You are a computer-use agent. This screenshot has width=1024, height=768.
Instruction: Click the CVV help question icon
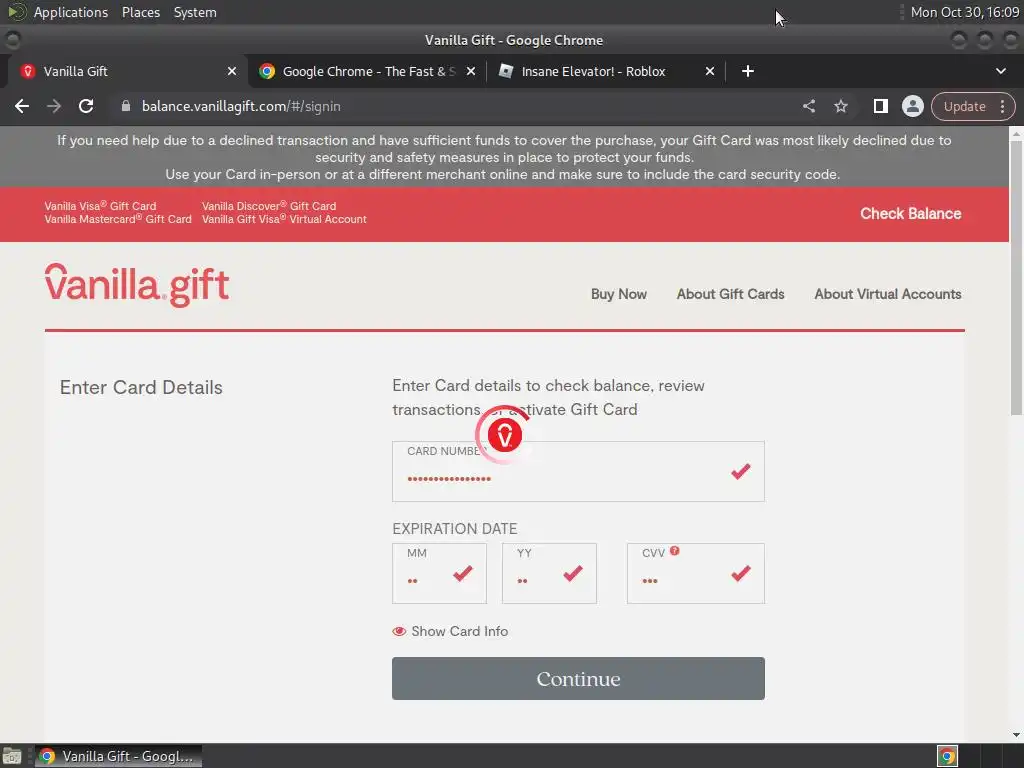675,551
